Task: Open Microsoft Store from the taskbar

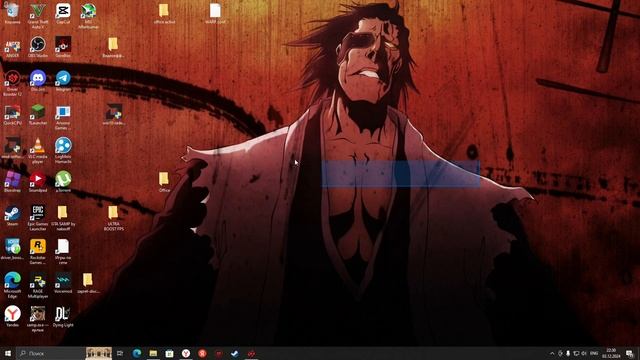Action: (169, 353)
